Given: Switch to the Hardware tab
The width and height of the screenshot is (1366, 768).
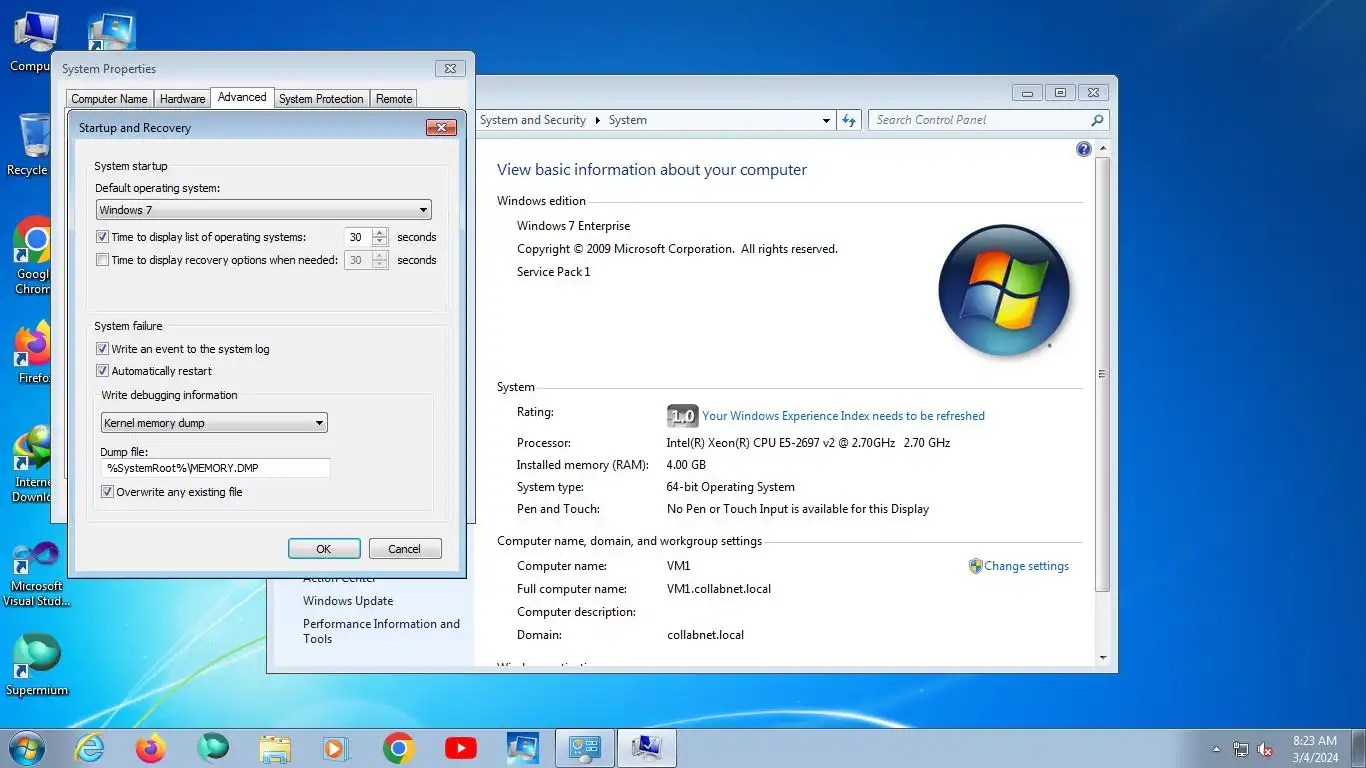Looking at the screenshot, I should click(x=182, y=99).
